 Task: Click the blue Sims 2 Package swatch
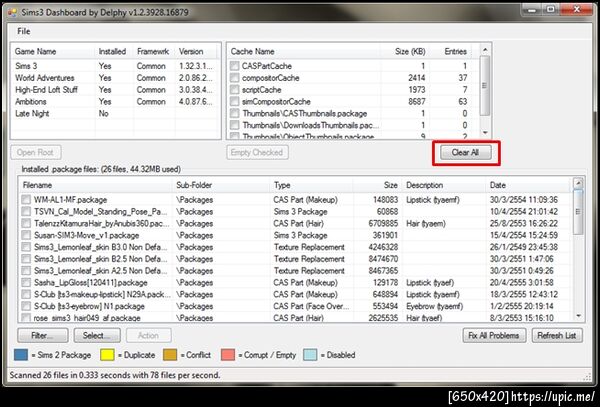(x=21, y=355)
